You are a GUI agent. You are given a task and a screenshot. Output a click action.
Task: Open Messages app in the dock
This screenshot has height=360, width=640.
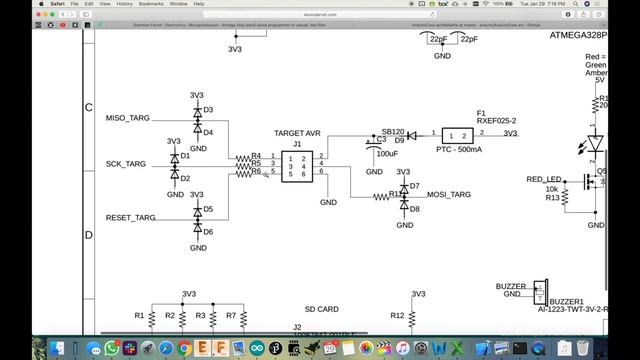click(x=93, y=349)
